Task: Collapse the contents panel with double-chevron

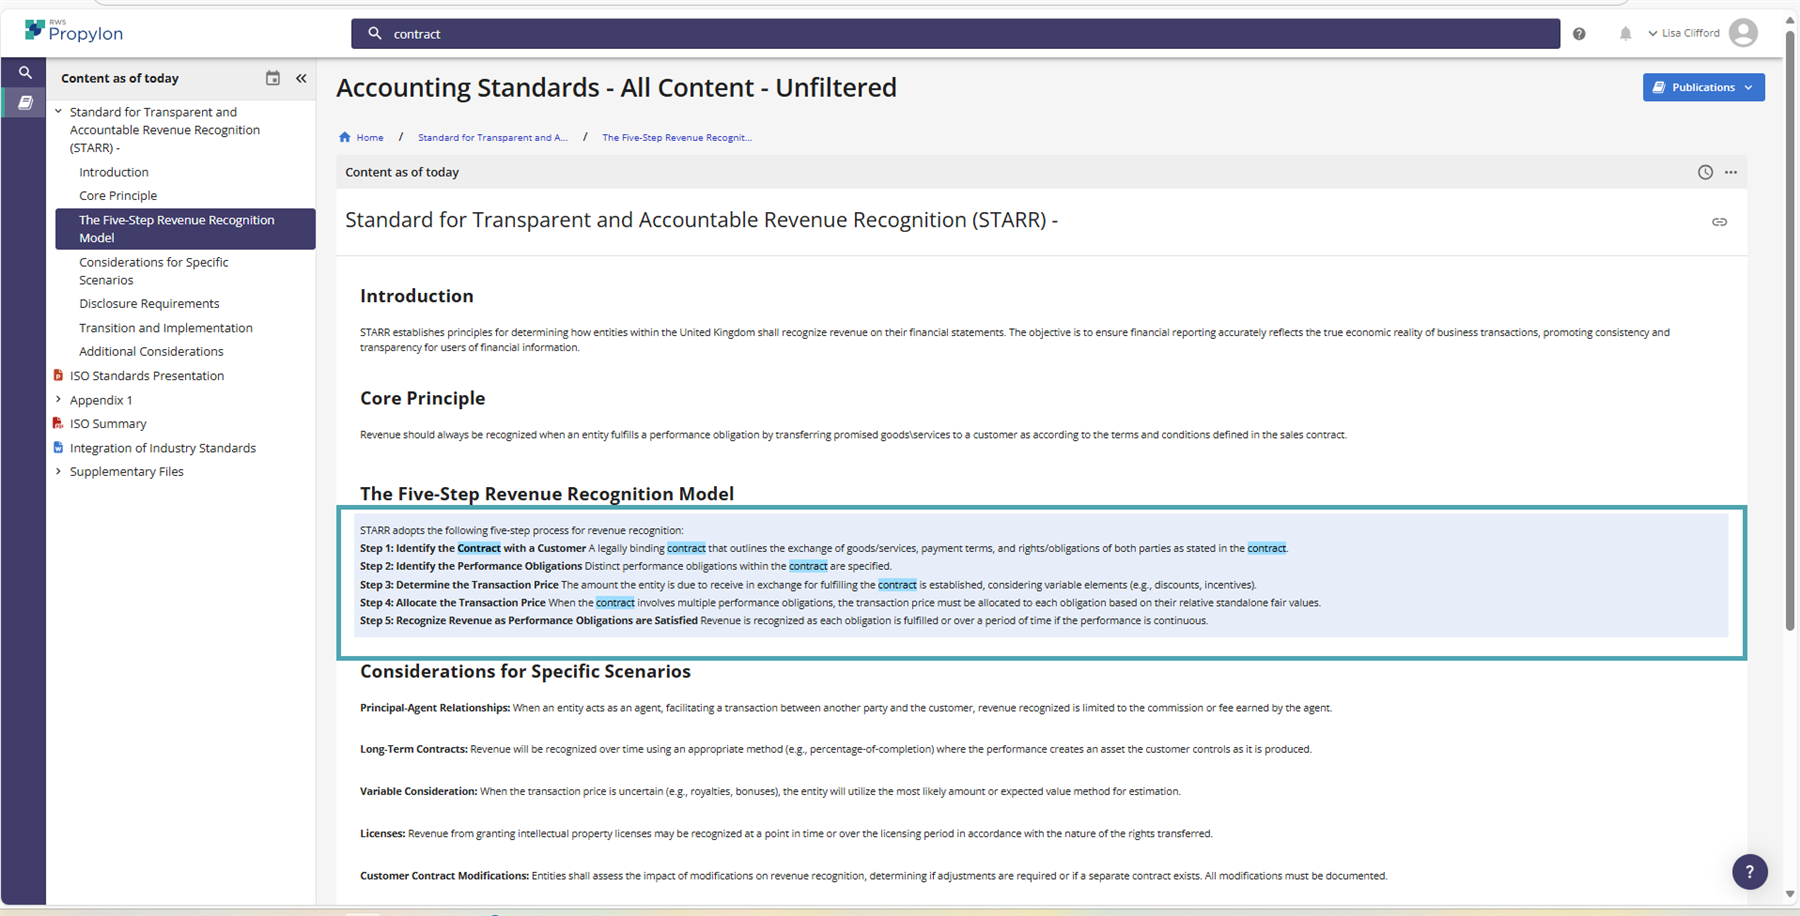Action: (x=301, y=78)
